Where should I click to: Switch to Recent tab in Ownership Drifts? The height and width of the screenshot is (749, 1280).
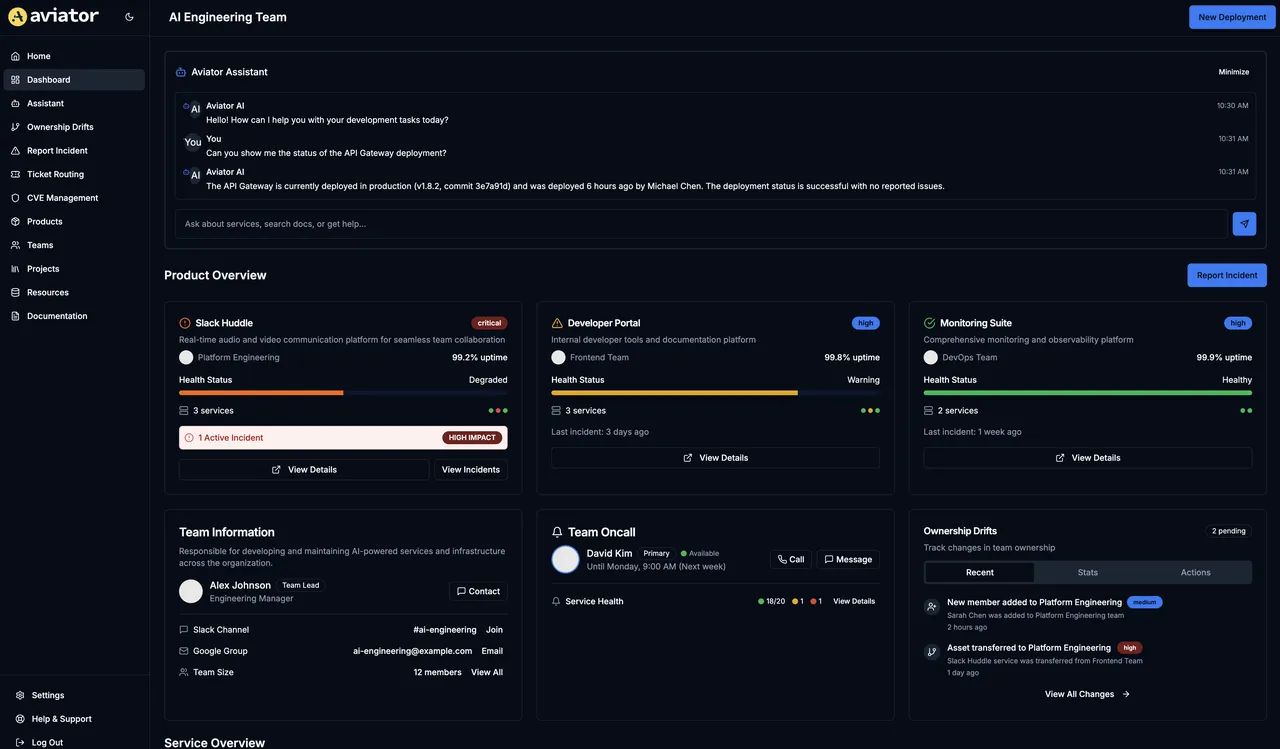pos(980,573)
